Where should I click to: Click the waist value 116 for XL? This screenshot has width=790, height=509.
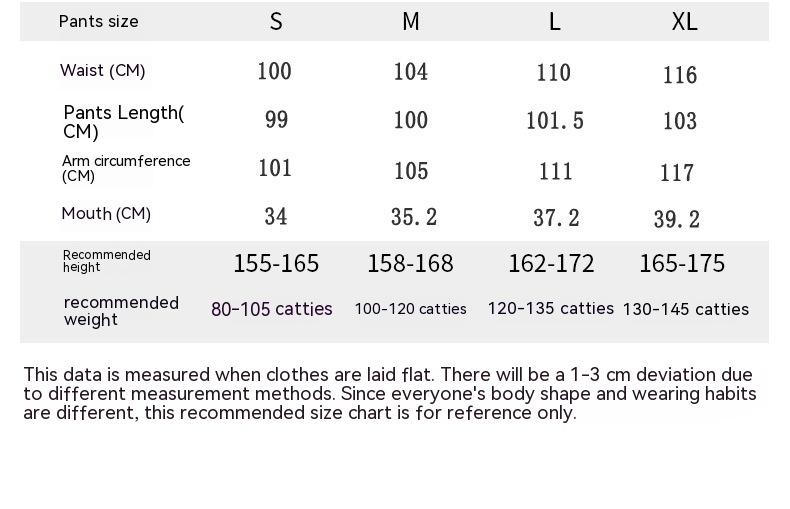[680, 75]
